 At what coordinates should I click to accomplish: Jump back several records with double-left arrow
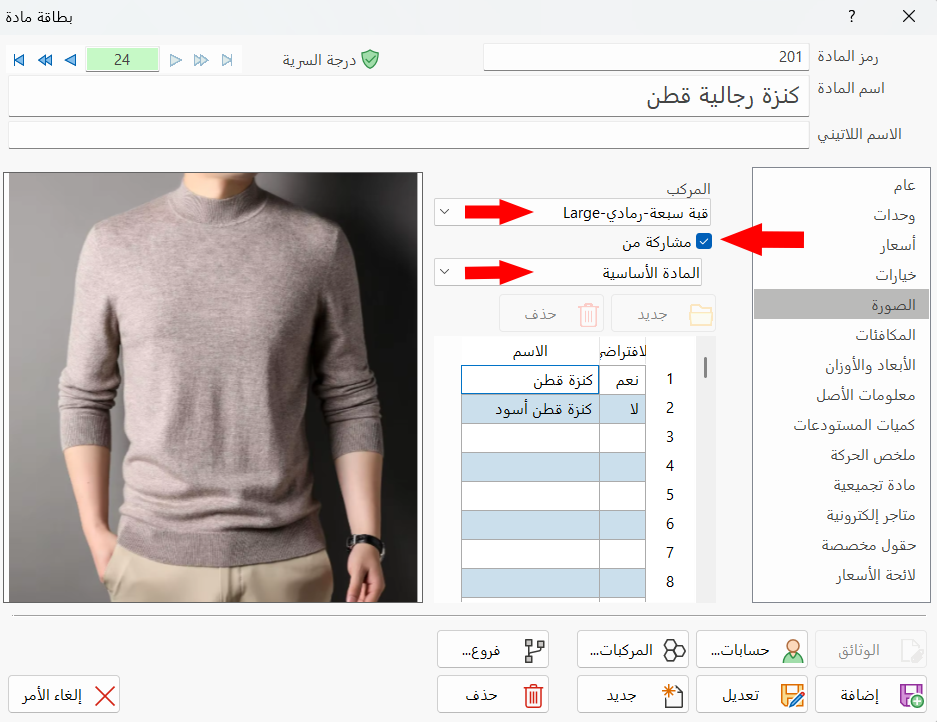pyautogui.click(x=45, y=60)
